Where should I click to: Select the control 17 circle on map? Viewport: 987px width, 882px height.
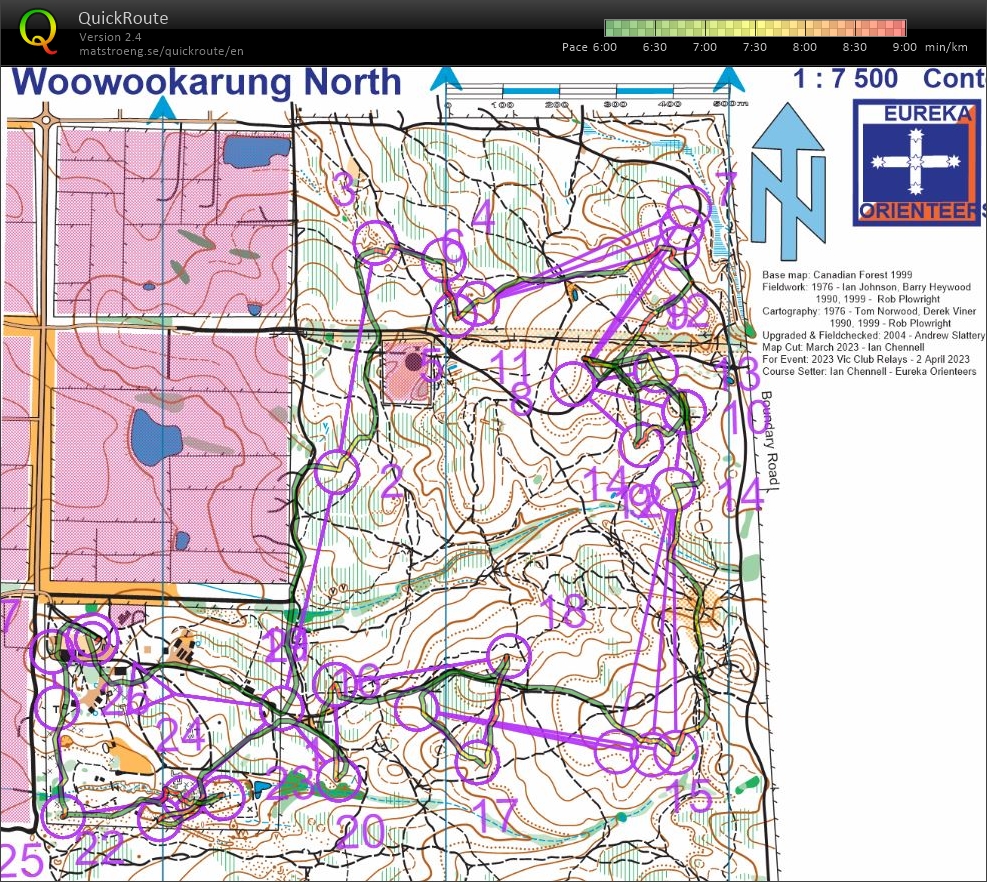(476, 763)
